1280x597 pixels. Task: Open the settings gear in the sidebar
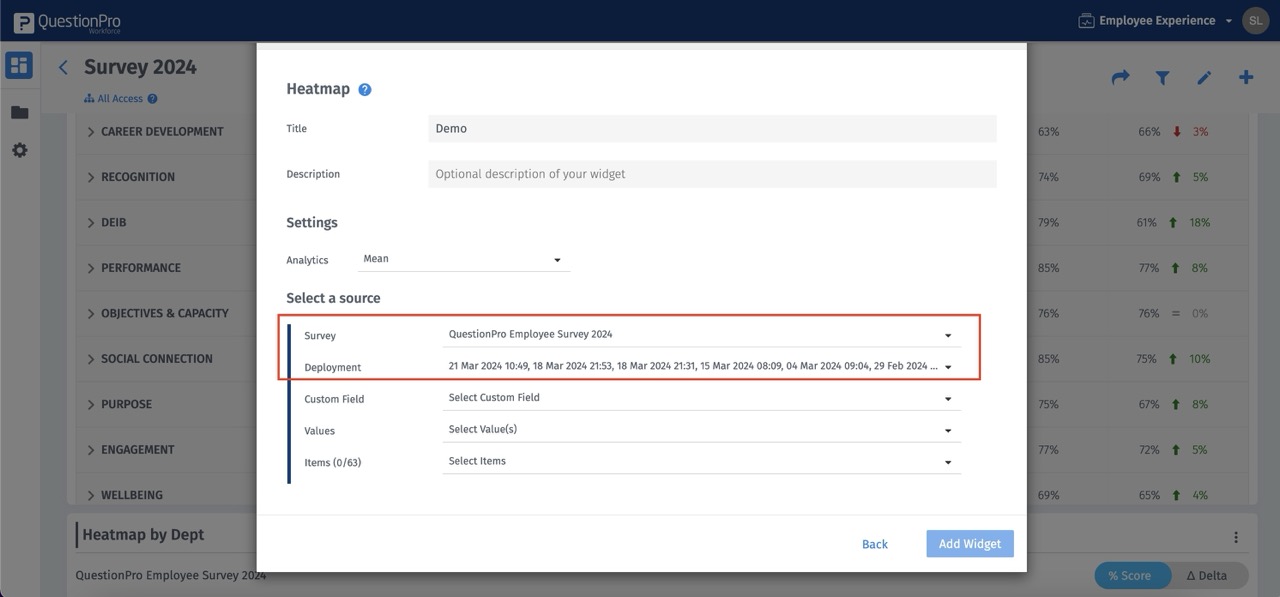18,149
